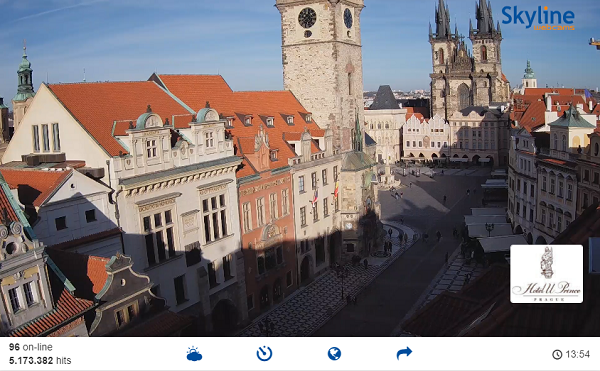This screenshot has height=371, width=600.
Task: Click the Skyline webcams logo
Action: 538,18
